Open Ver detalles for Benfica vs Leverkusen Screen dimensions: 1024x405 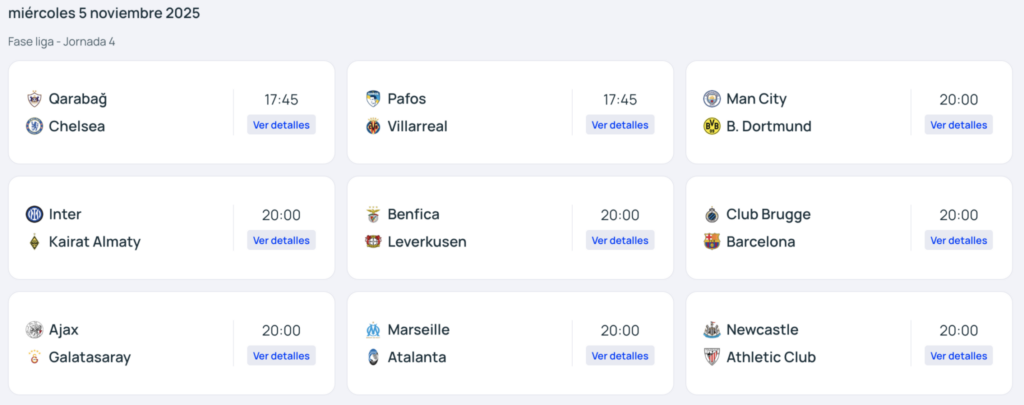pos(620,240)
